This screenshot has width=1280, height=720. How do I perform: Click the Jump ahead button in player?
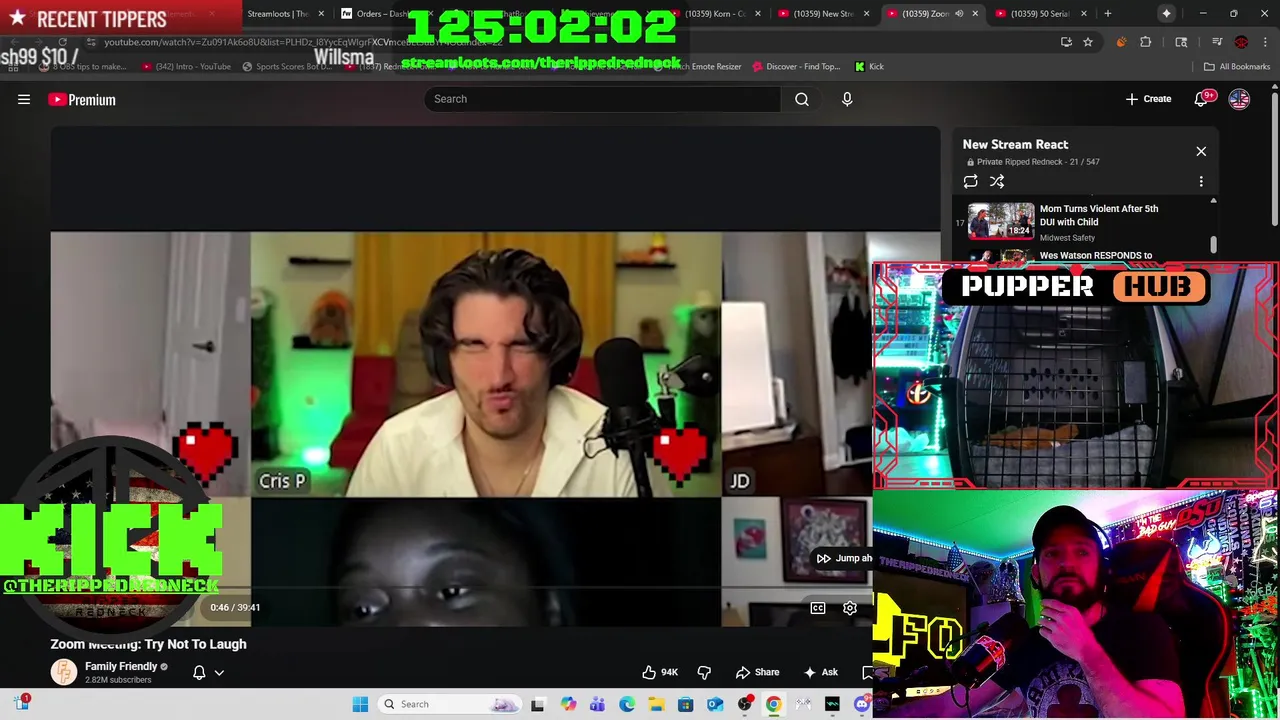(x=844, y=558)
